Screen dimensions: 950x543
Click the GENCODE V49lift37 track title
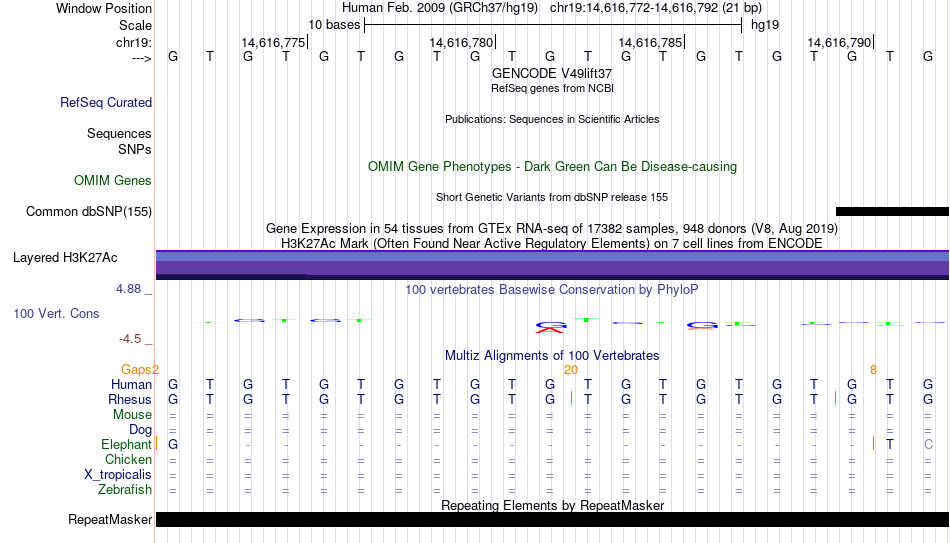(552, 73)
